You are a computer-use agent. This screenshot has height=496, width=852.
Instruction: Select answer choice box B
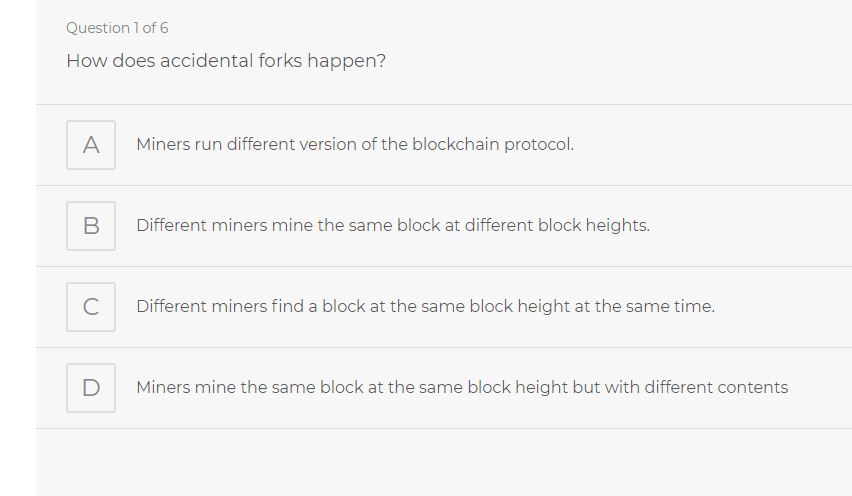pos(91,226)
